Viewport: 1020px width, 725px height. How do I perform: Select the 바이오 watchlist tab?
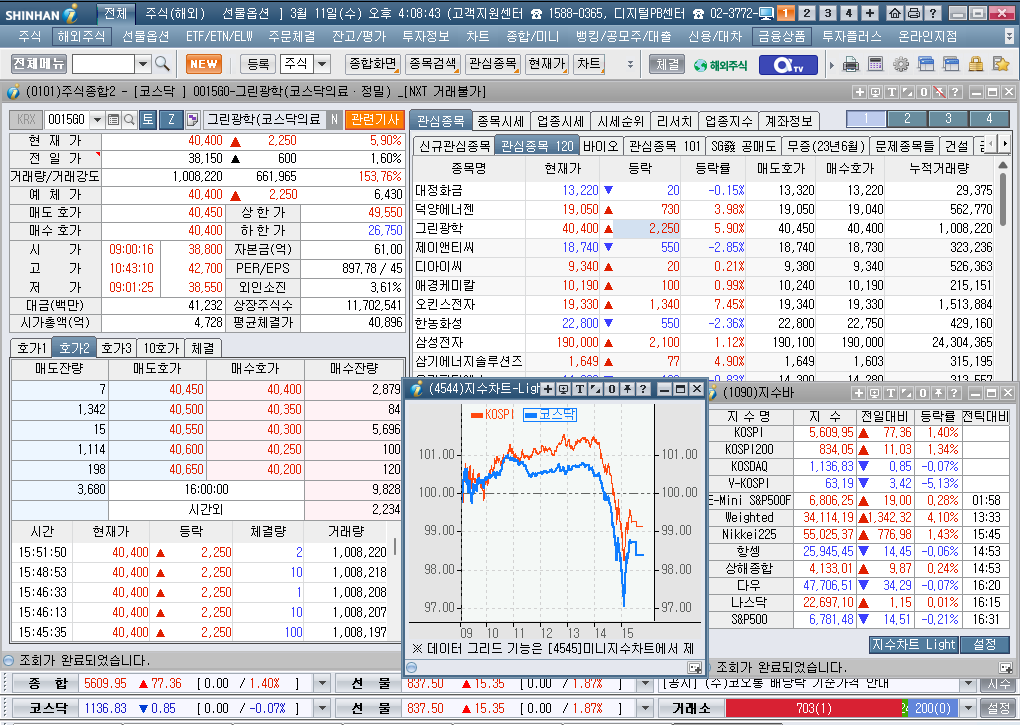click(600, 146)
